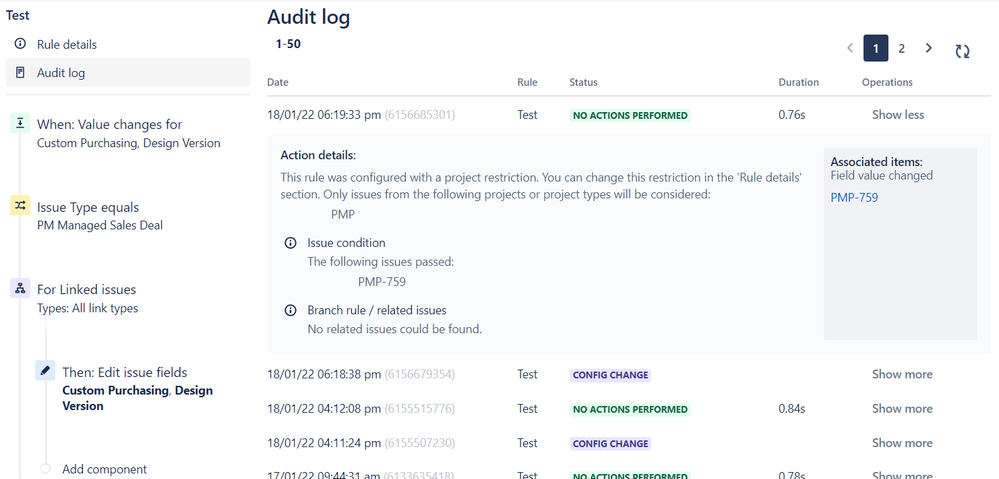Click Add component in rule chain
The width and height of the screenshot is (999, 479).
point(104,469)
